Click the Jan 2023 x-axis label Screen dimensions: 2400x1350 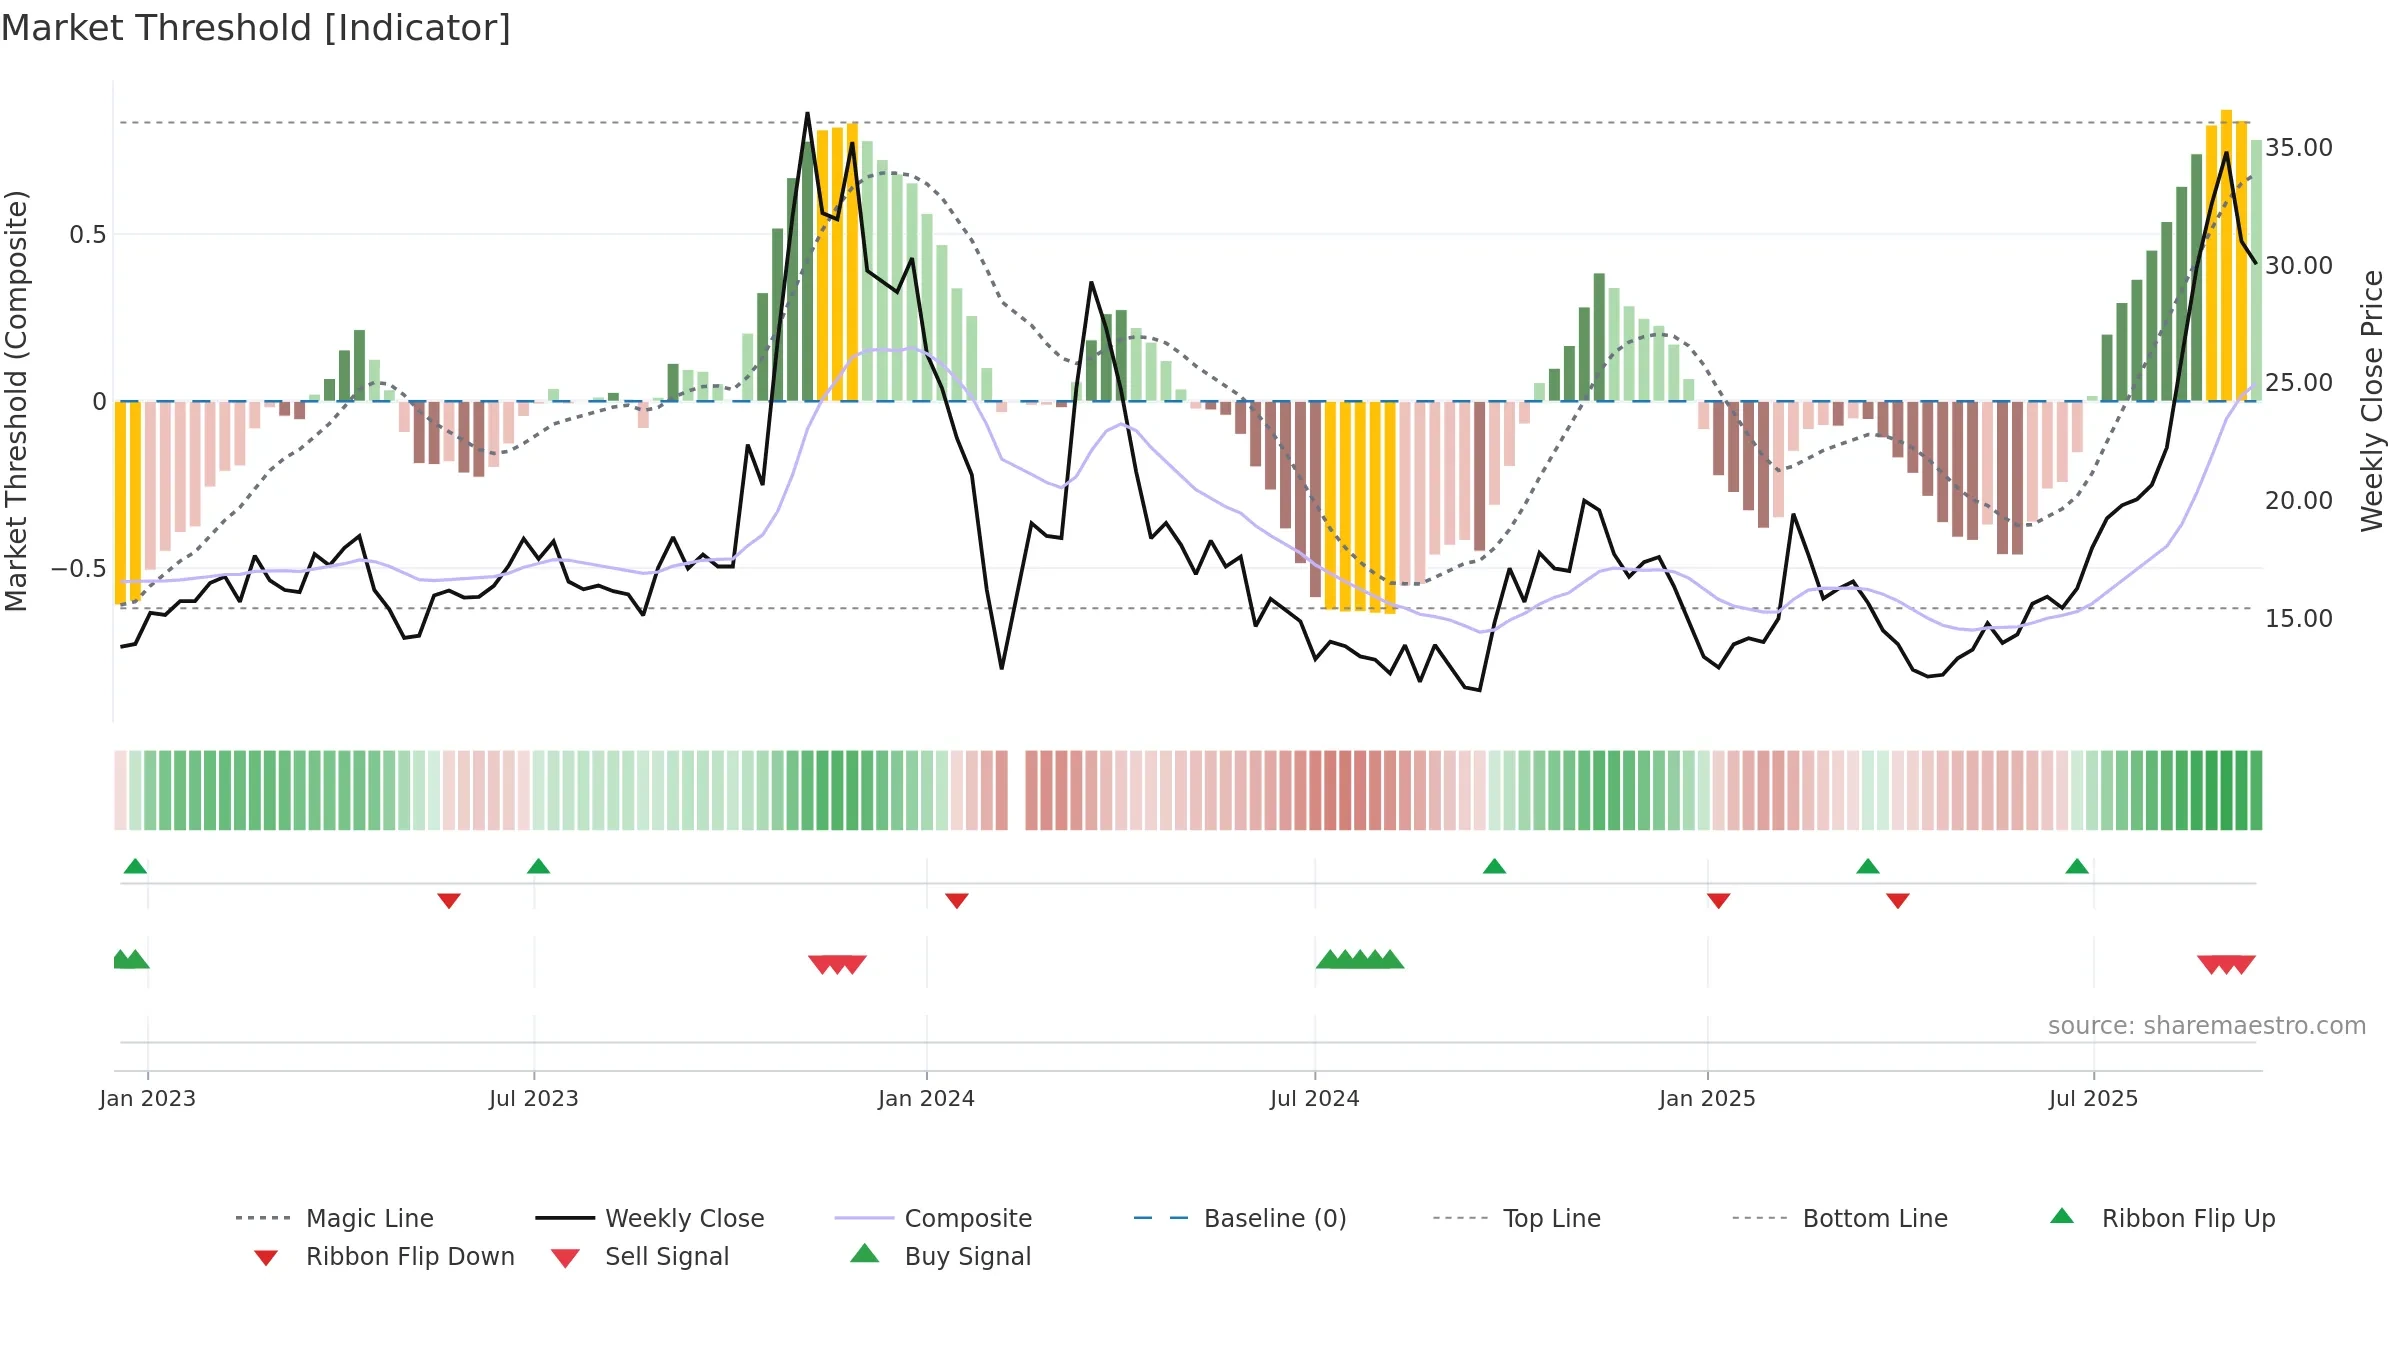[148, 1098]
